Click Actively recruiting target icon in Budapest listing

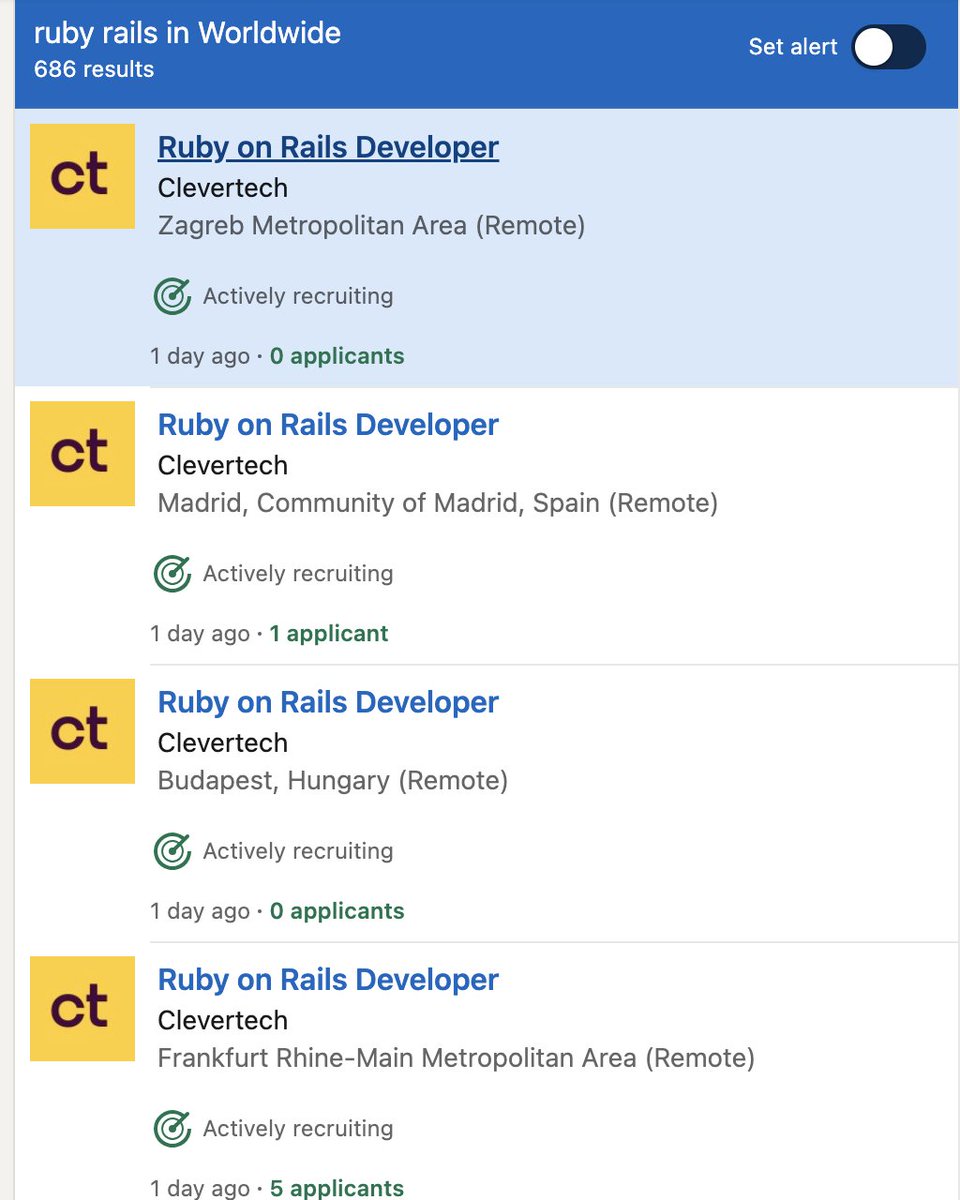click(x=172, y=851)
